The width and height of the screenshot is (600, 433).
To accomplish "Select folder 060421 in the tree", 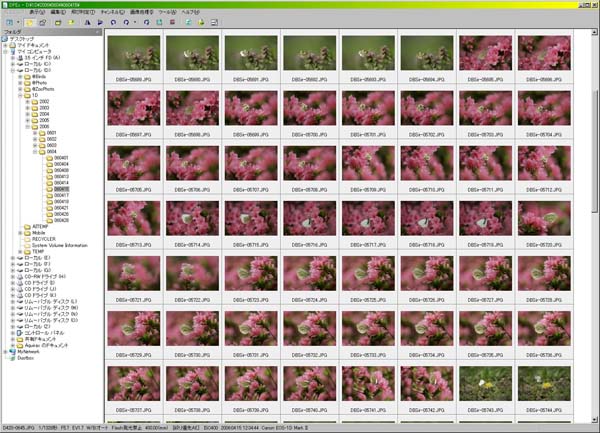I will [x=61, y=208].
